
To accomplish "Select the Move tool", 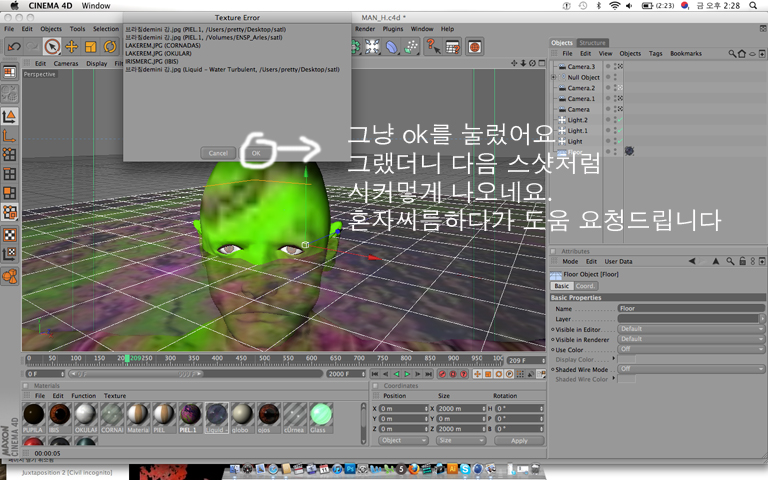I will (72, 47).
